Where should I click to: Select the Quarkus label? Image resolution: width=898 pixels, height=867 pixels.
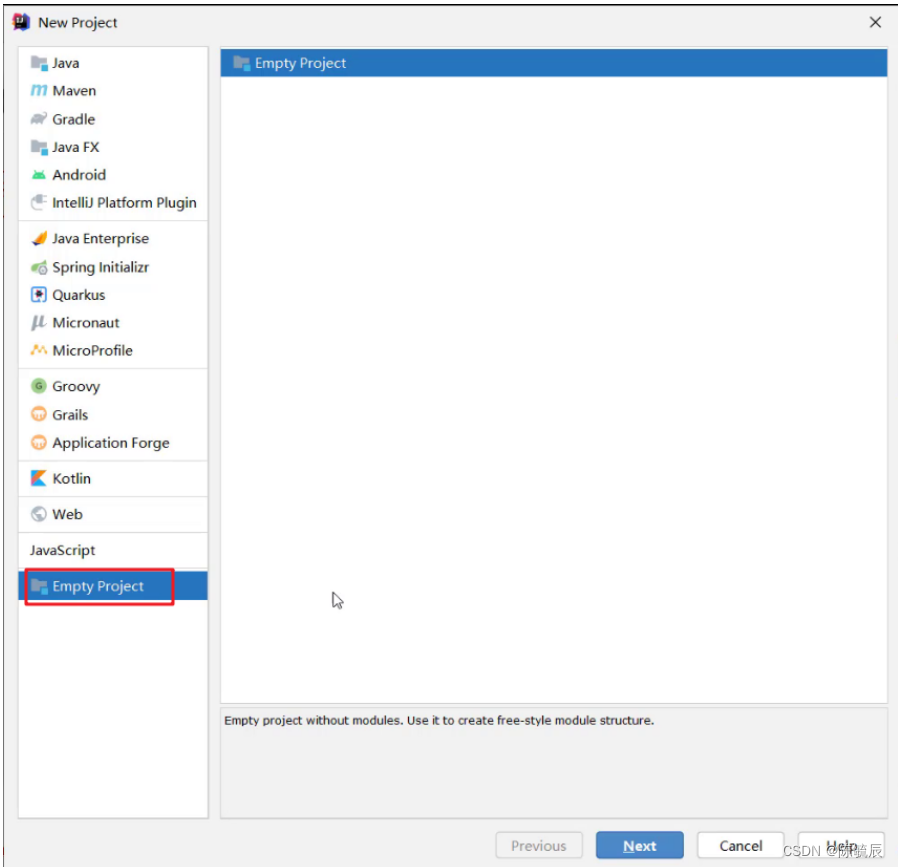point(79,295)
